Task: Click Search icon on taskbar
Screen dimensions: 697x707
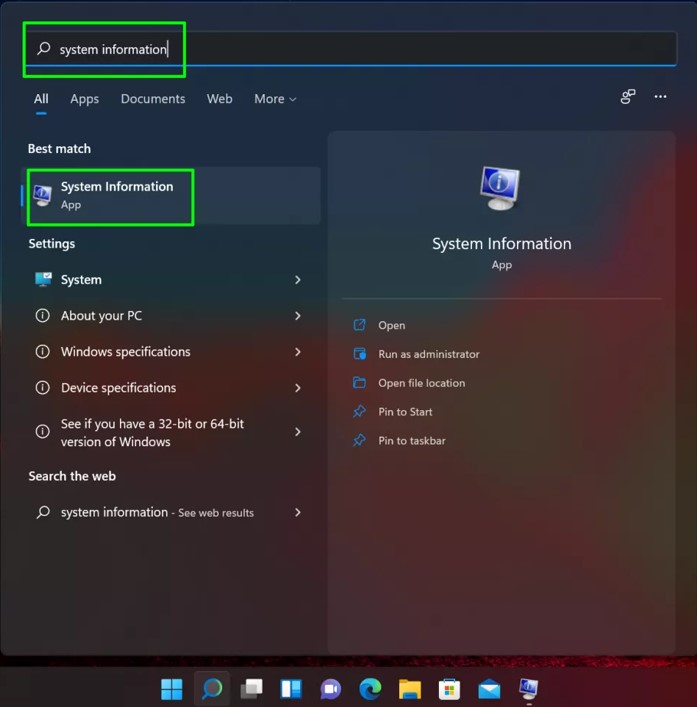Action: point(212,689)
